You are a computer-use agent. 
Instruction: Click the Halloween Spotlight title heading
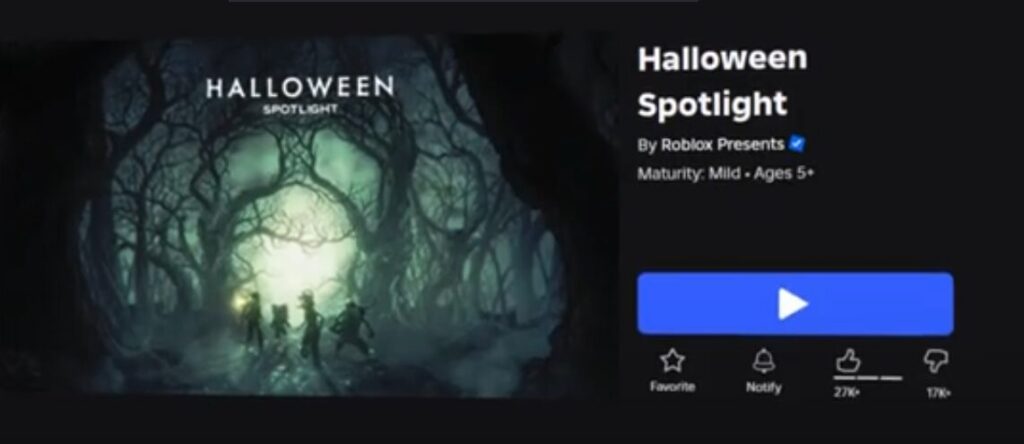[x=722, y=81]
